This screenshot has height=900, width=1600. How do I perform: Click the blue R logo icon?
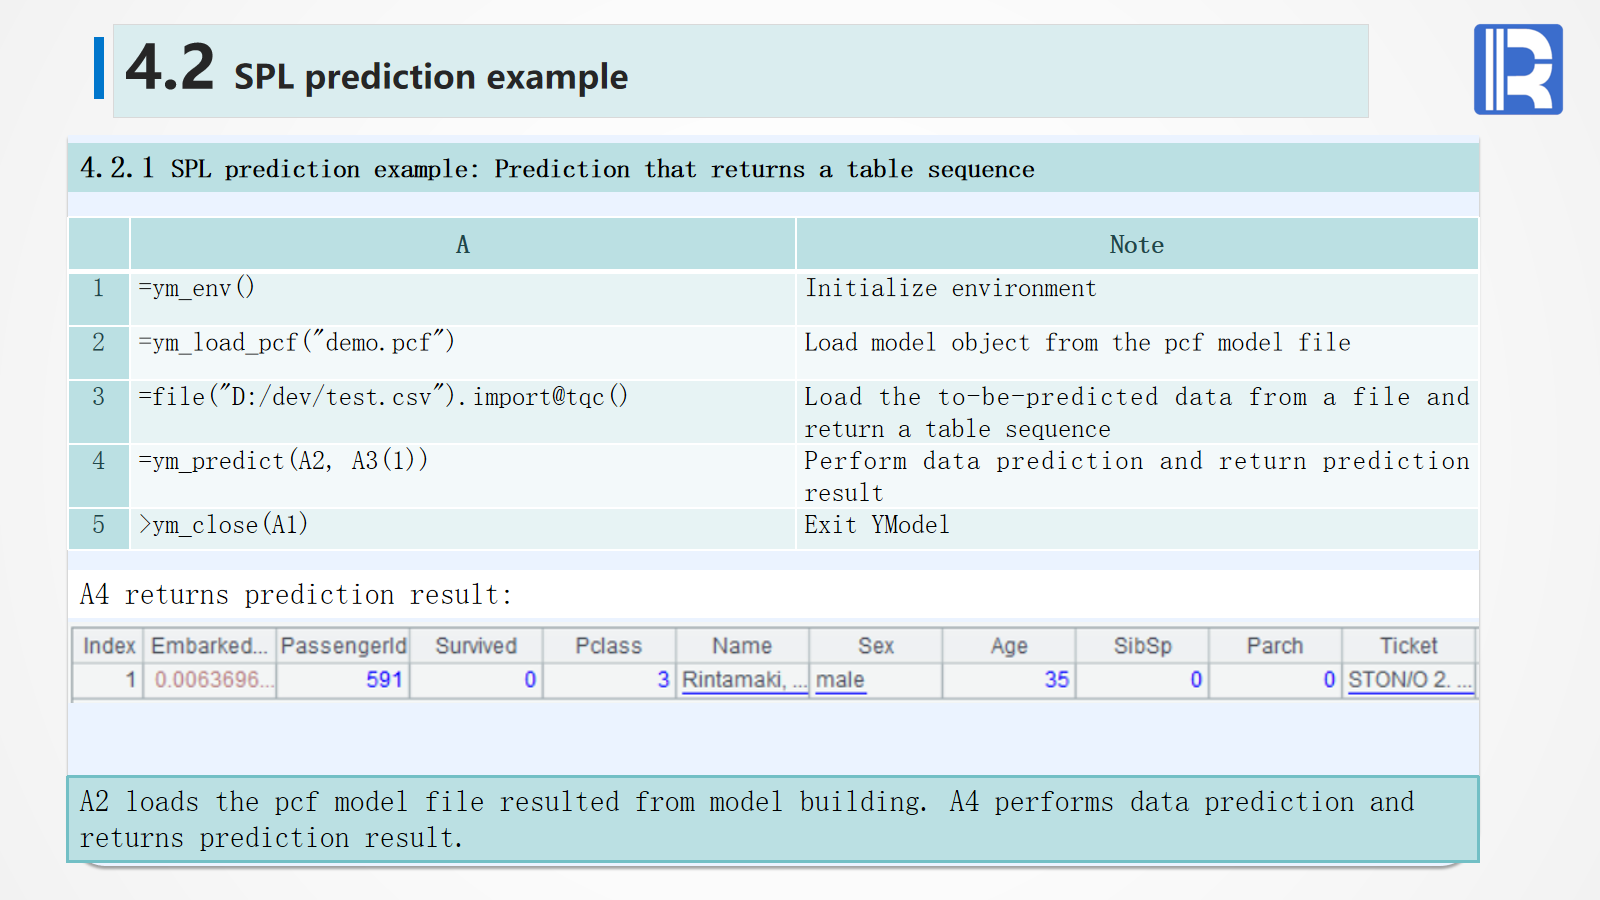pos(1517,69)
